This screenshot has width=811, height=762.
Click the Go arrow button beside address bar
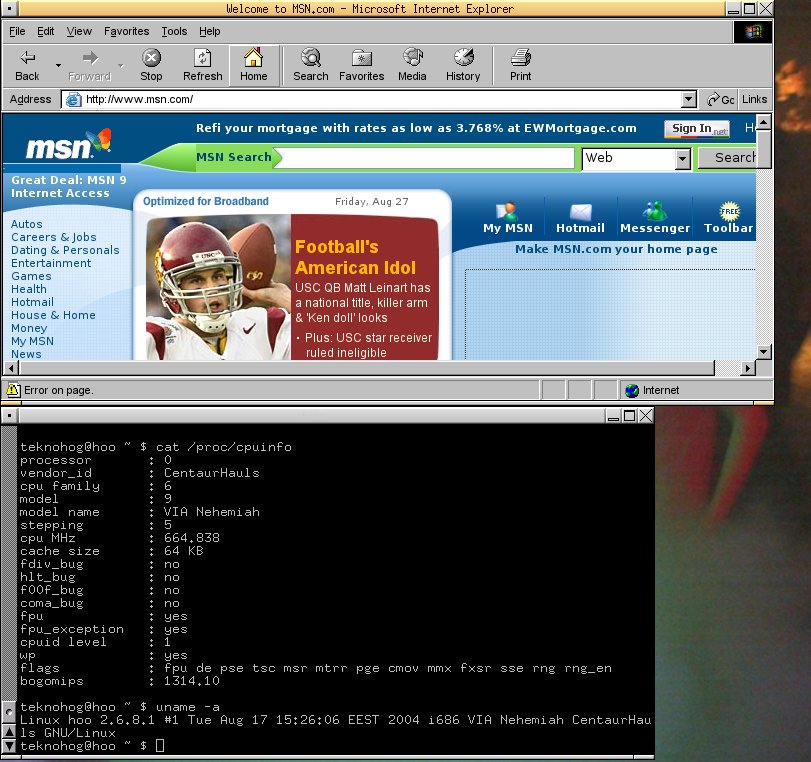[720, 99]
